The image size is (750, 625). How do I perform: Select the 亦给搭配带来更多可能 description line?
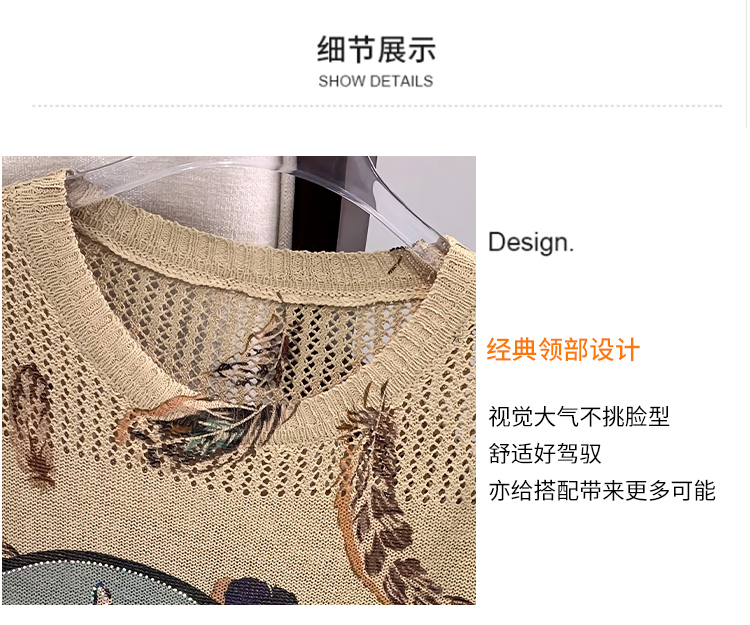(602, 491)
